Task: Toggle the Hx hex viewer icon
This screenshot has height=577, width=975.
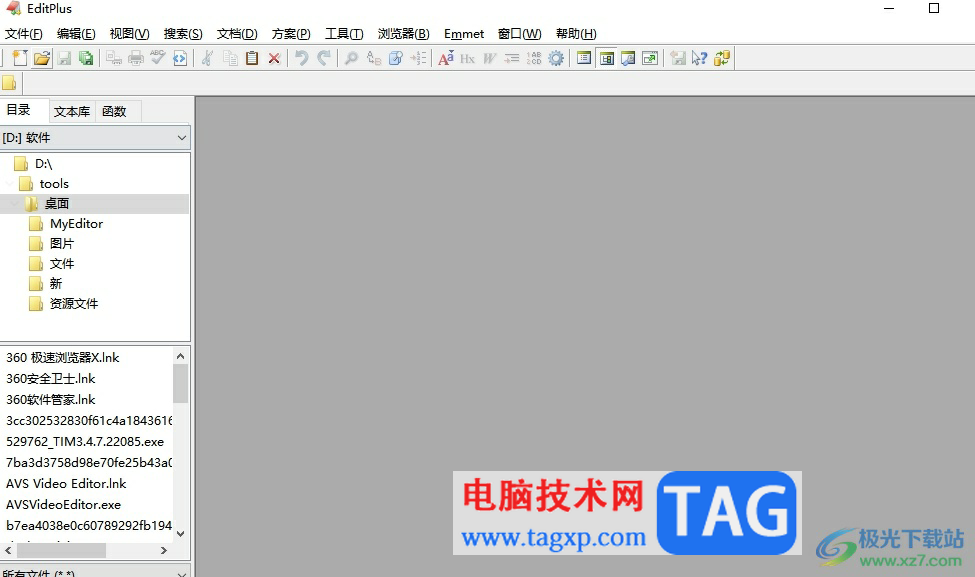Action: click(x=468, y=58)
